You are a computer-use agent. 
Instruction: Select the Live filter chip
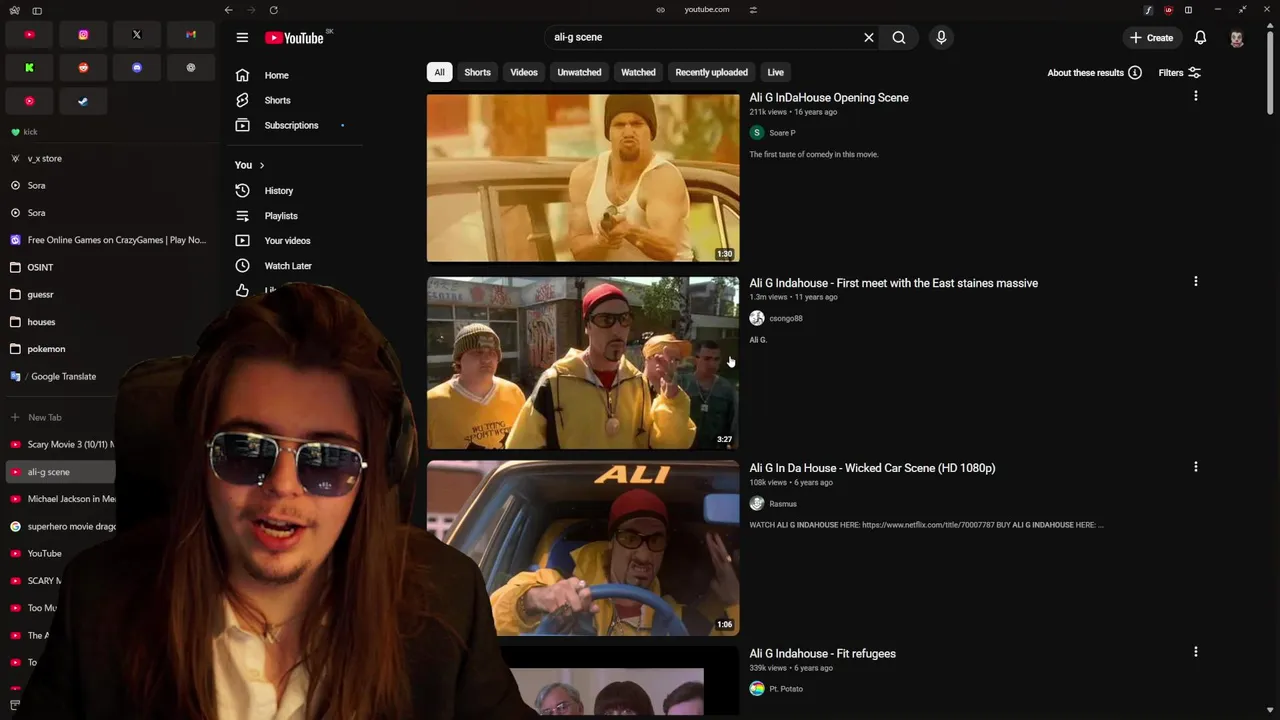(775, 72)
